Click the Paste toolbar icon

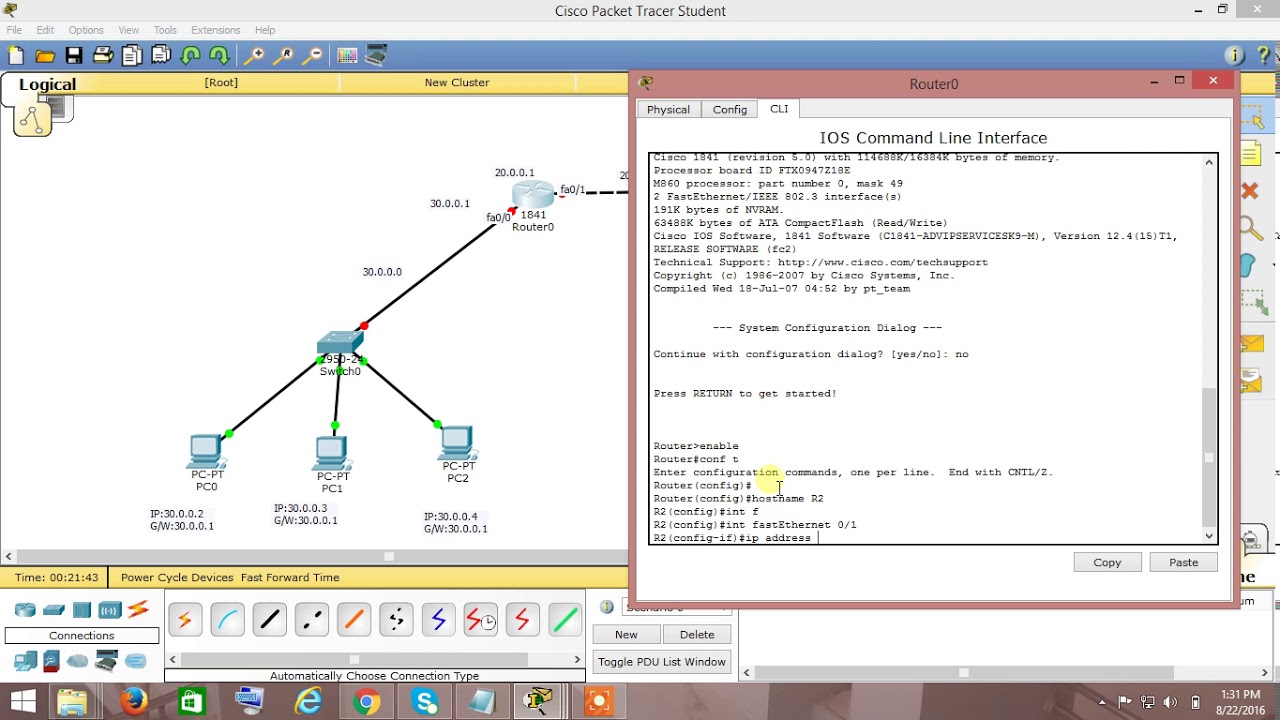pos(161,56)
